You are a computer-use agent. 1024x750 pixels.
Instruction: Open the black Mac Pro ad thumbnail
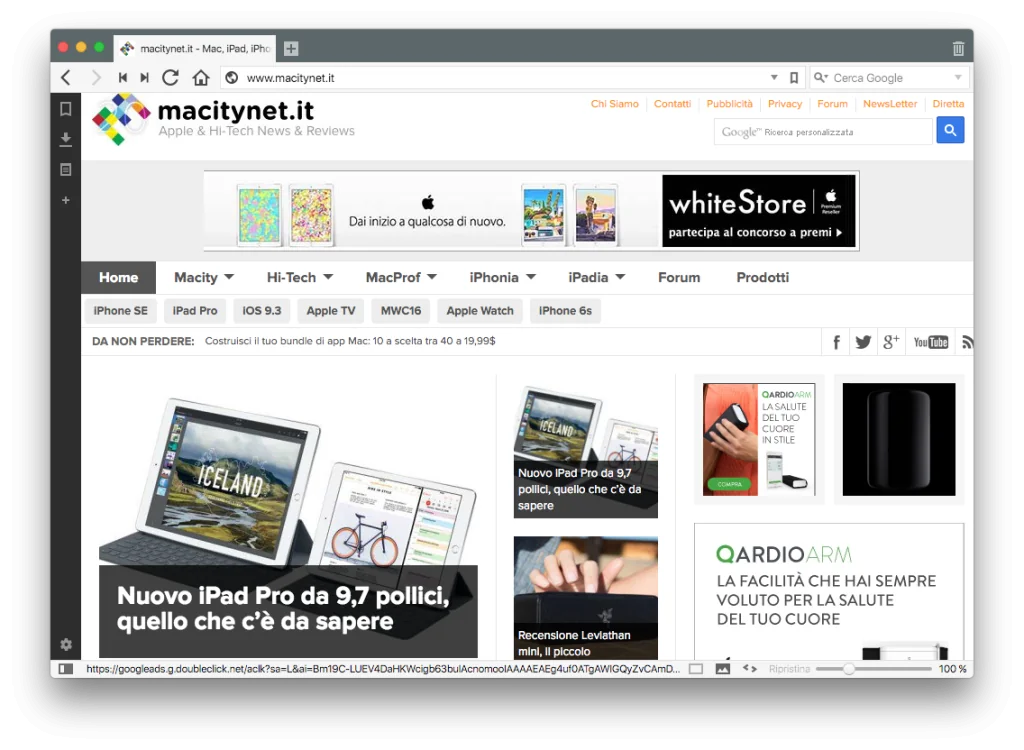899,439
